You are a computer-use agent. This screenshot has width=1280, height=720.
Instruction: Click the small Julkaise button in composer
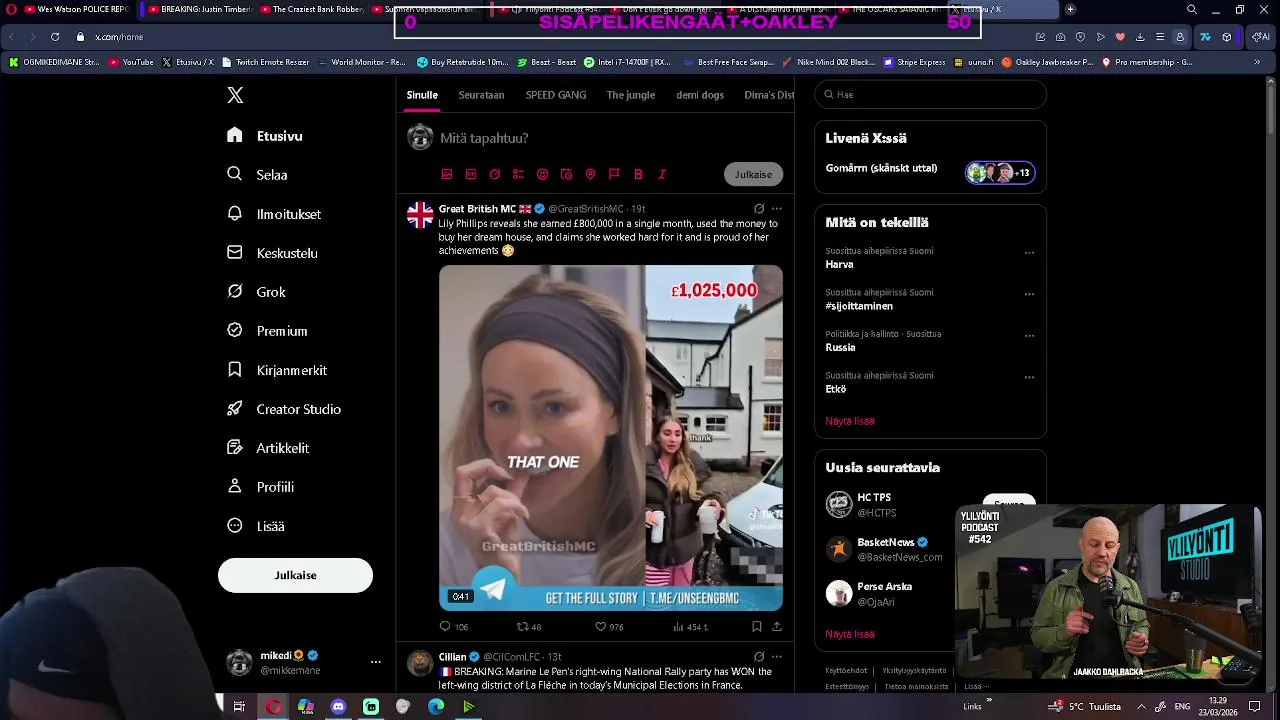753,174
